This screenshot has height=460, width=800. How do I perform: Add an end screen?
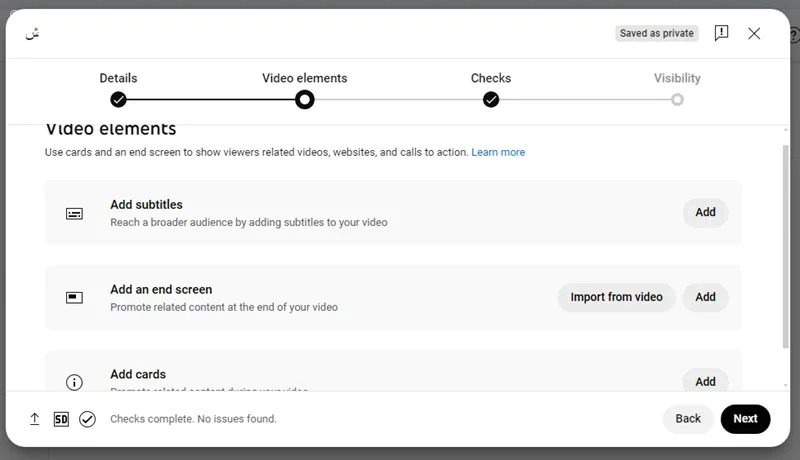705,297
